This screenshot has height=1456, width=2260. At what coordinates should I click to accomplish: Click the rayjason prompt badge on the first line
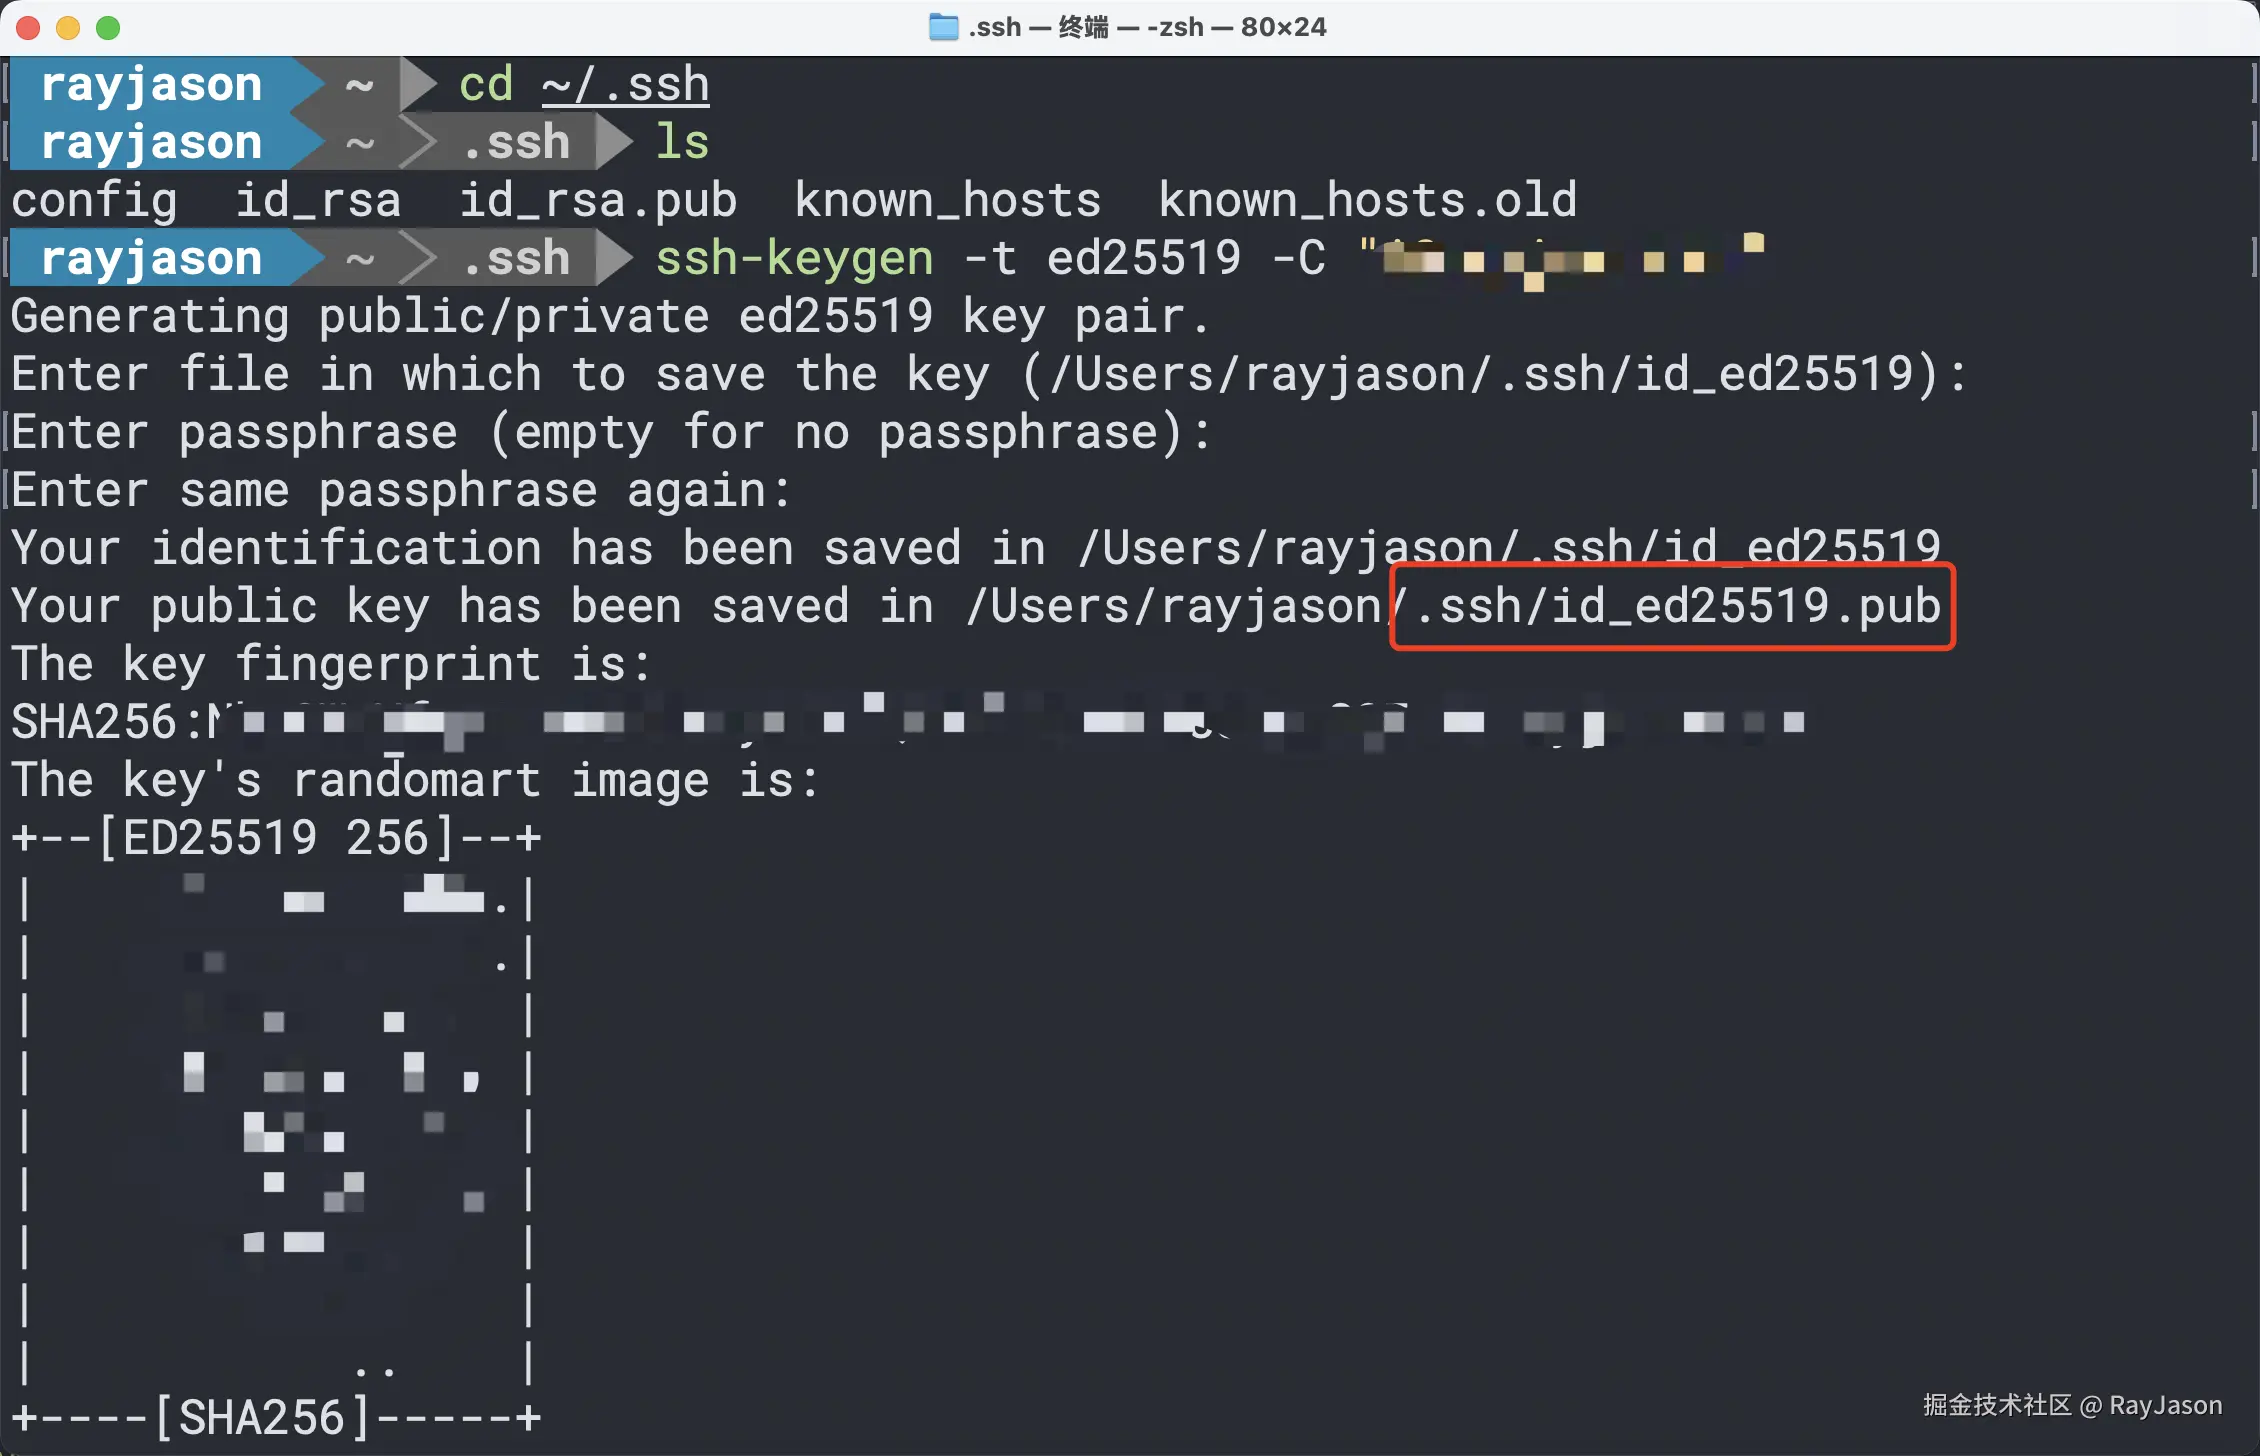point(152,84)
